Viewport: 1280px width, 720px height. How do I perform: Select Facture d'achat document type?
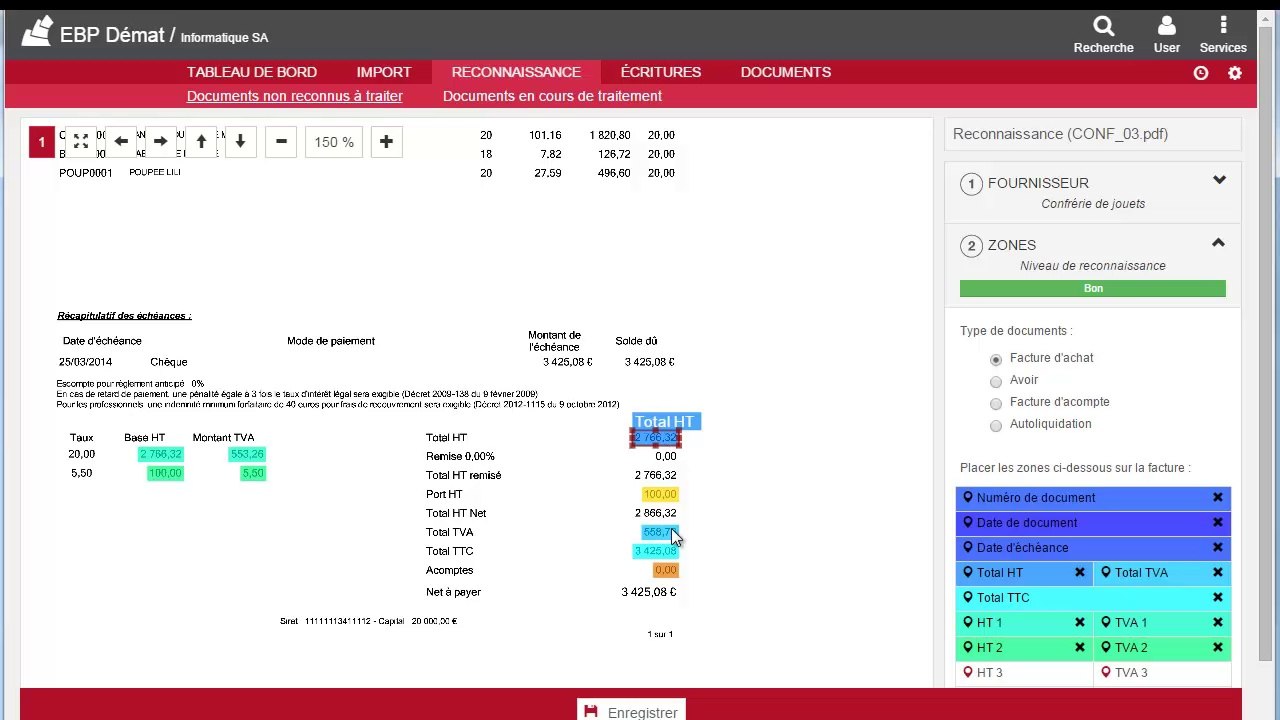(x=996, y=359)
